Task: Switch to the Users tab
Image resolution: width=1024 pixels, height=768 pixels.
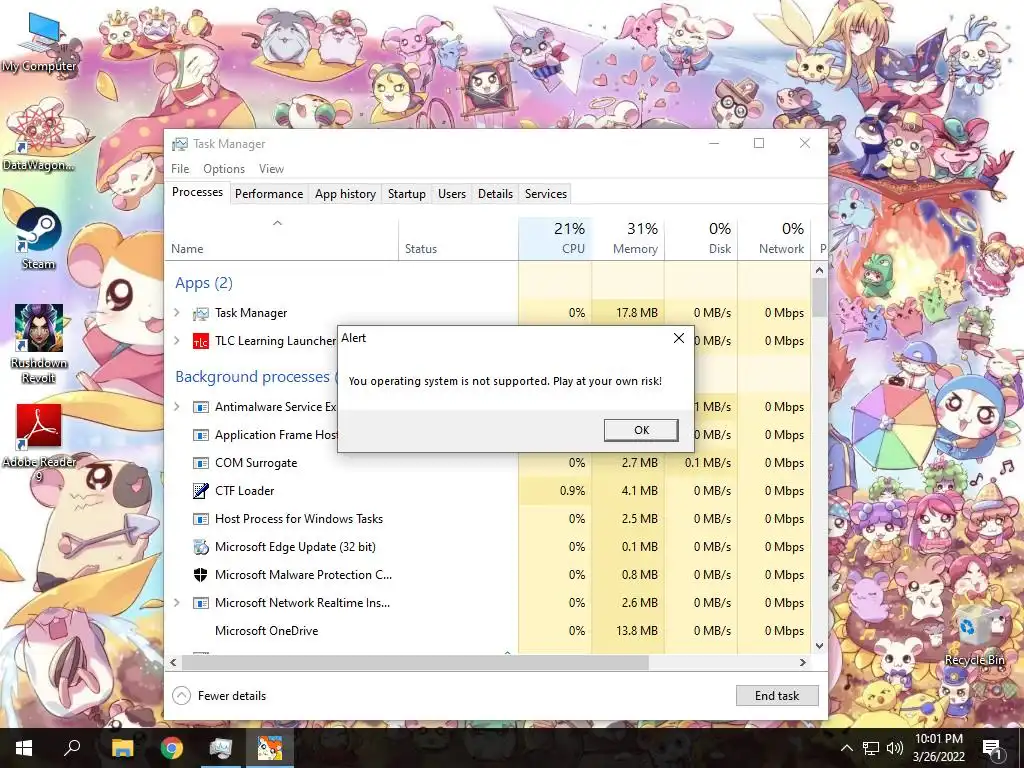Action: click(x=452, y=194)
